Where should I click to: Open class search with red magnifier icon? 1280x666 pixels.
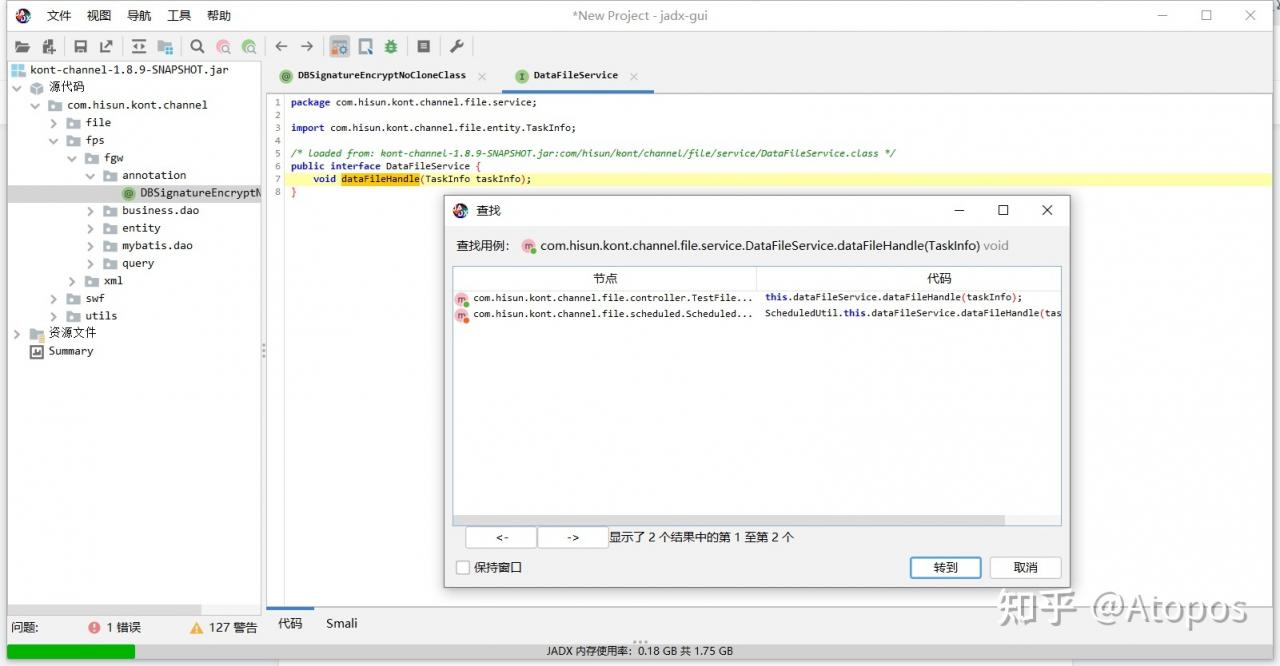pyautogui.click(x=223, y=46)
